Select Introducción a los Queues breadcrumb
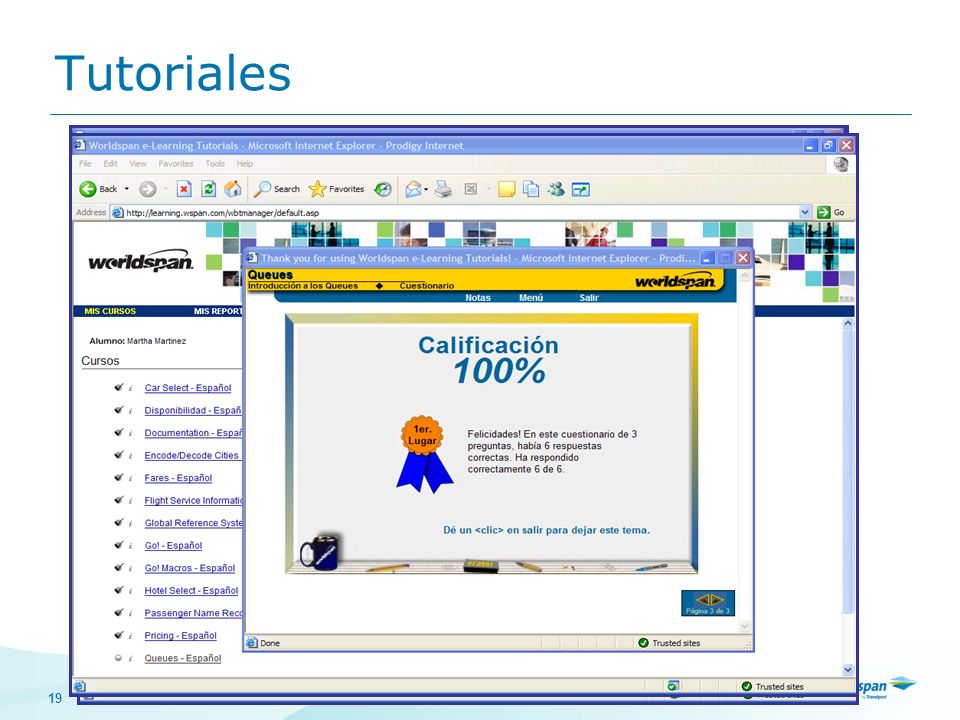Viewport: 960px width, 720px height. 303,286
